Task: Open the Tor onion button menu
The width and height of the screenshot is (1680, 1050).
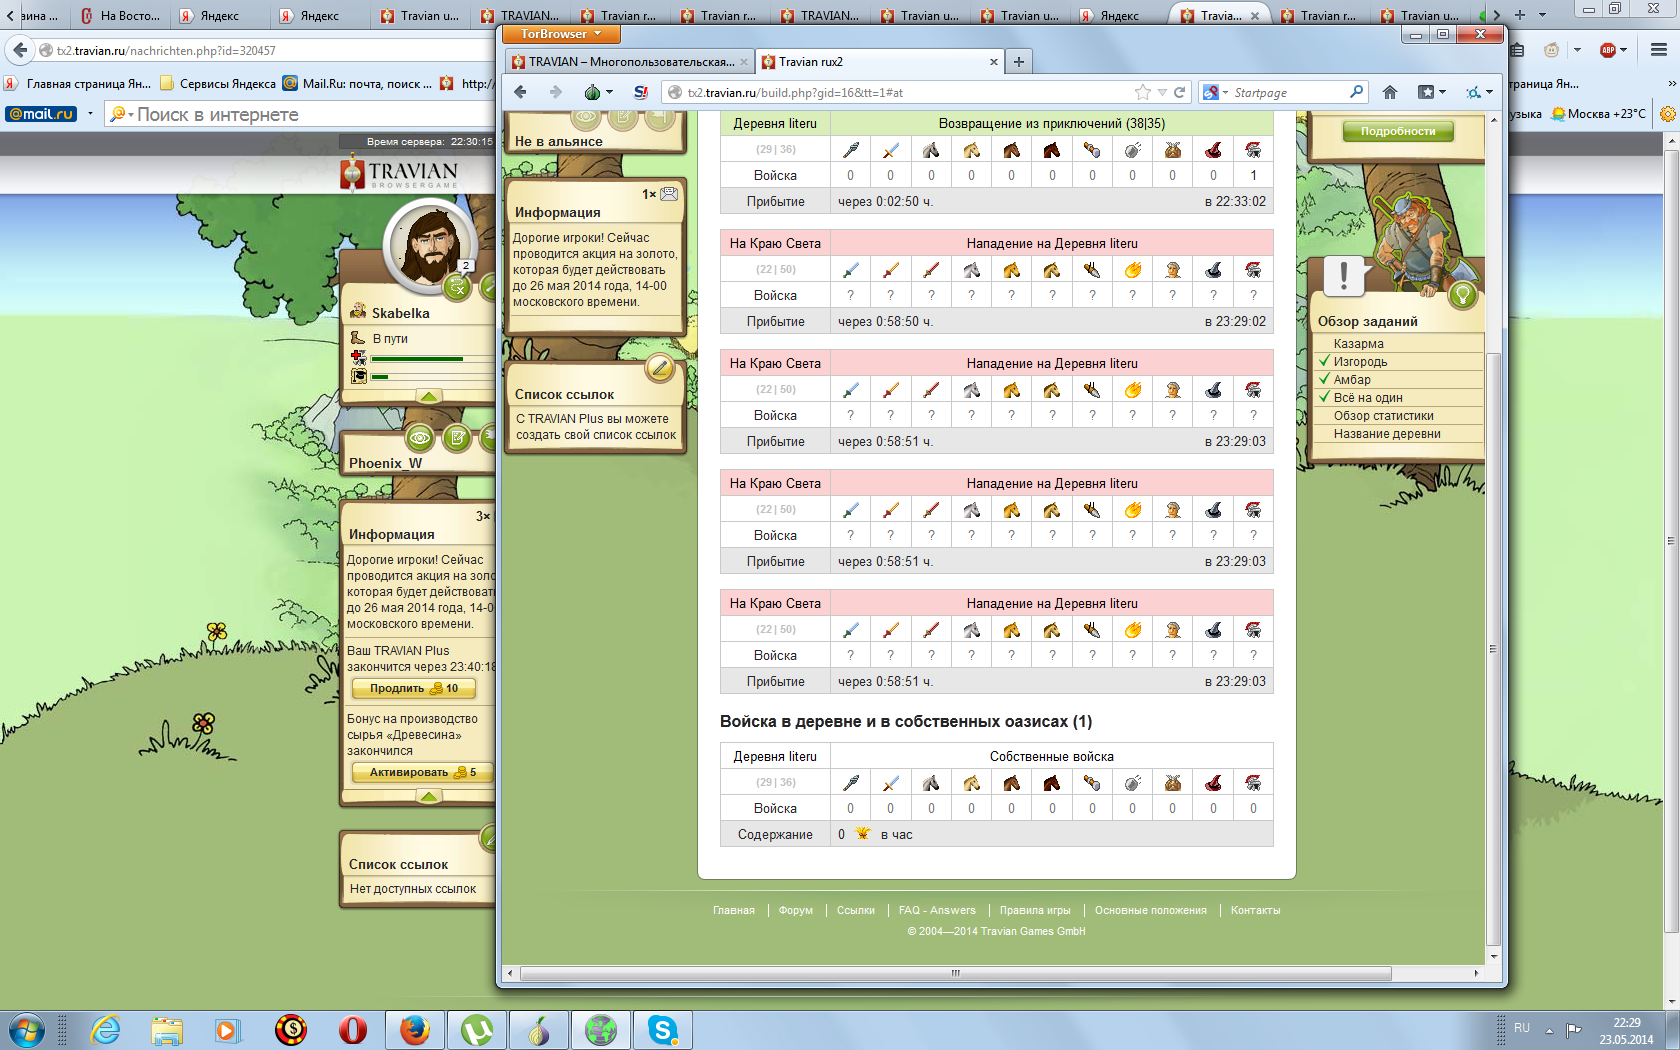Action: pos(597,92)
